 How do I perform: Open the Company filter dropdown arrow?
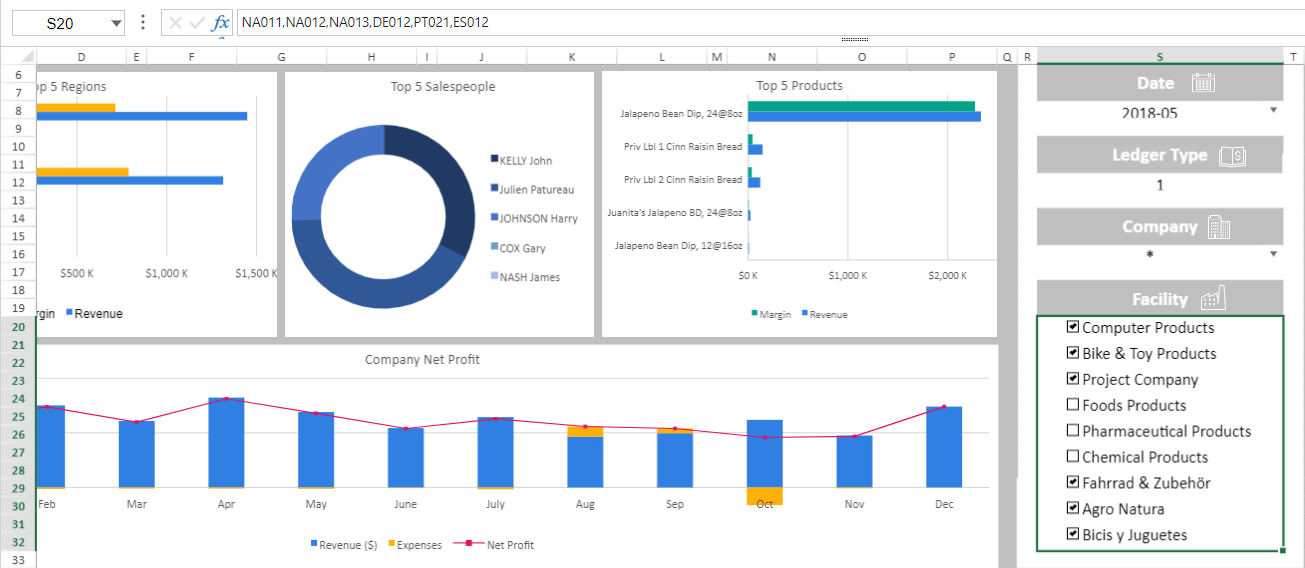tap(1273, 254)
